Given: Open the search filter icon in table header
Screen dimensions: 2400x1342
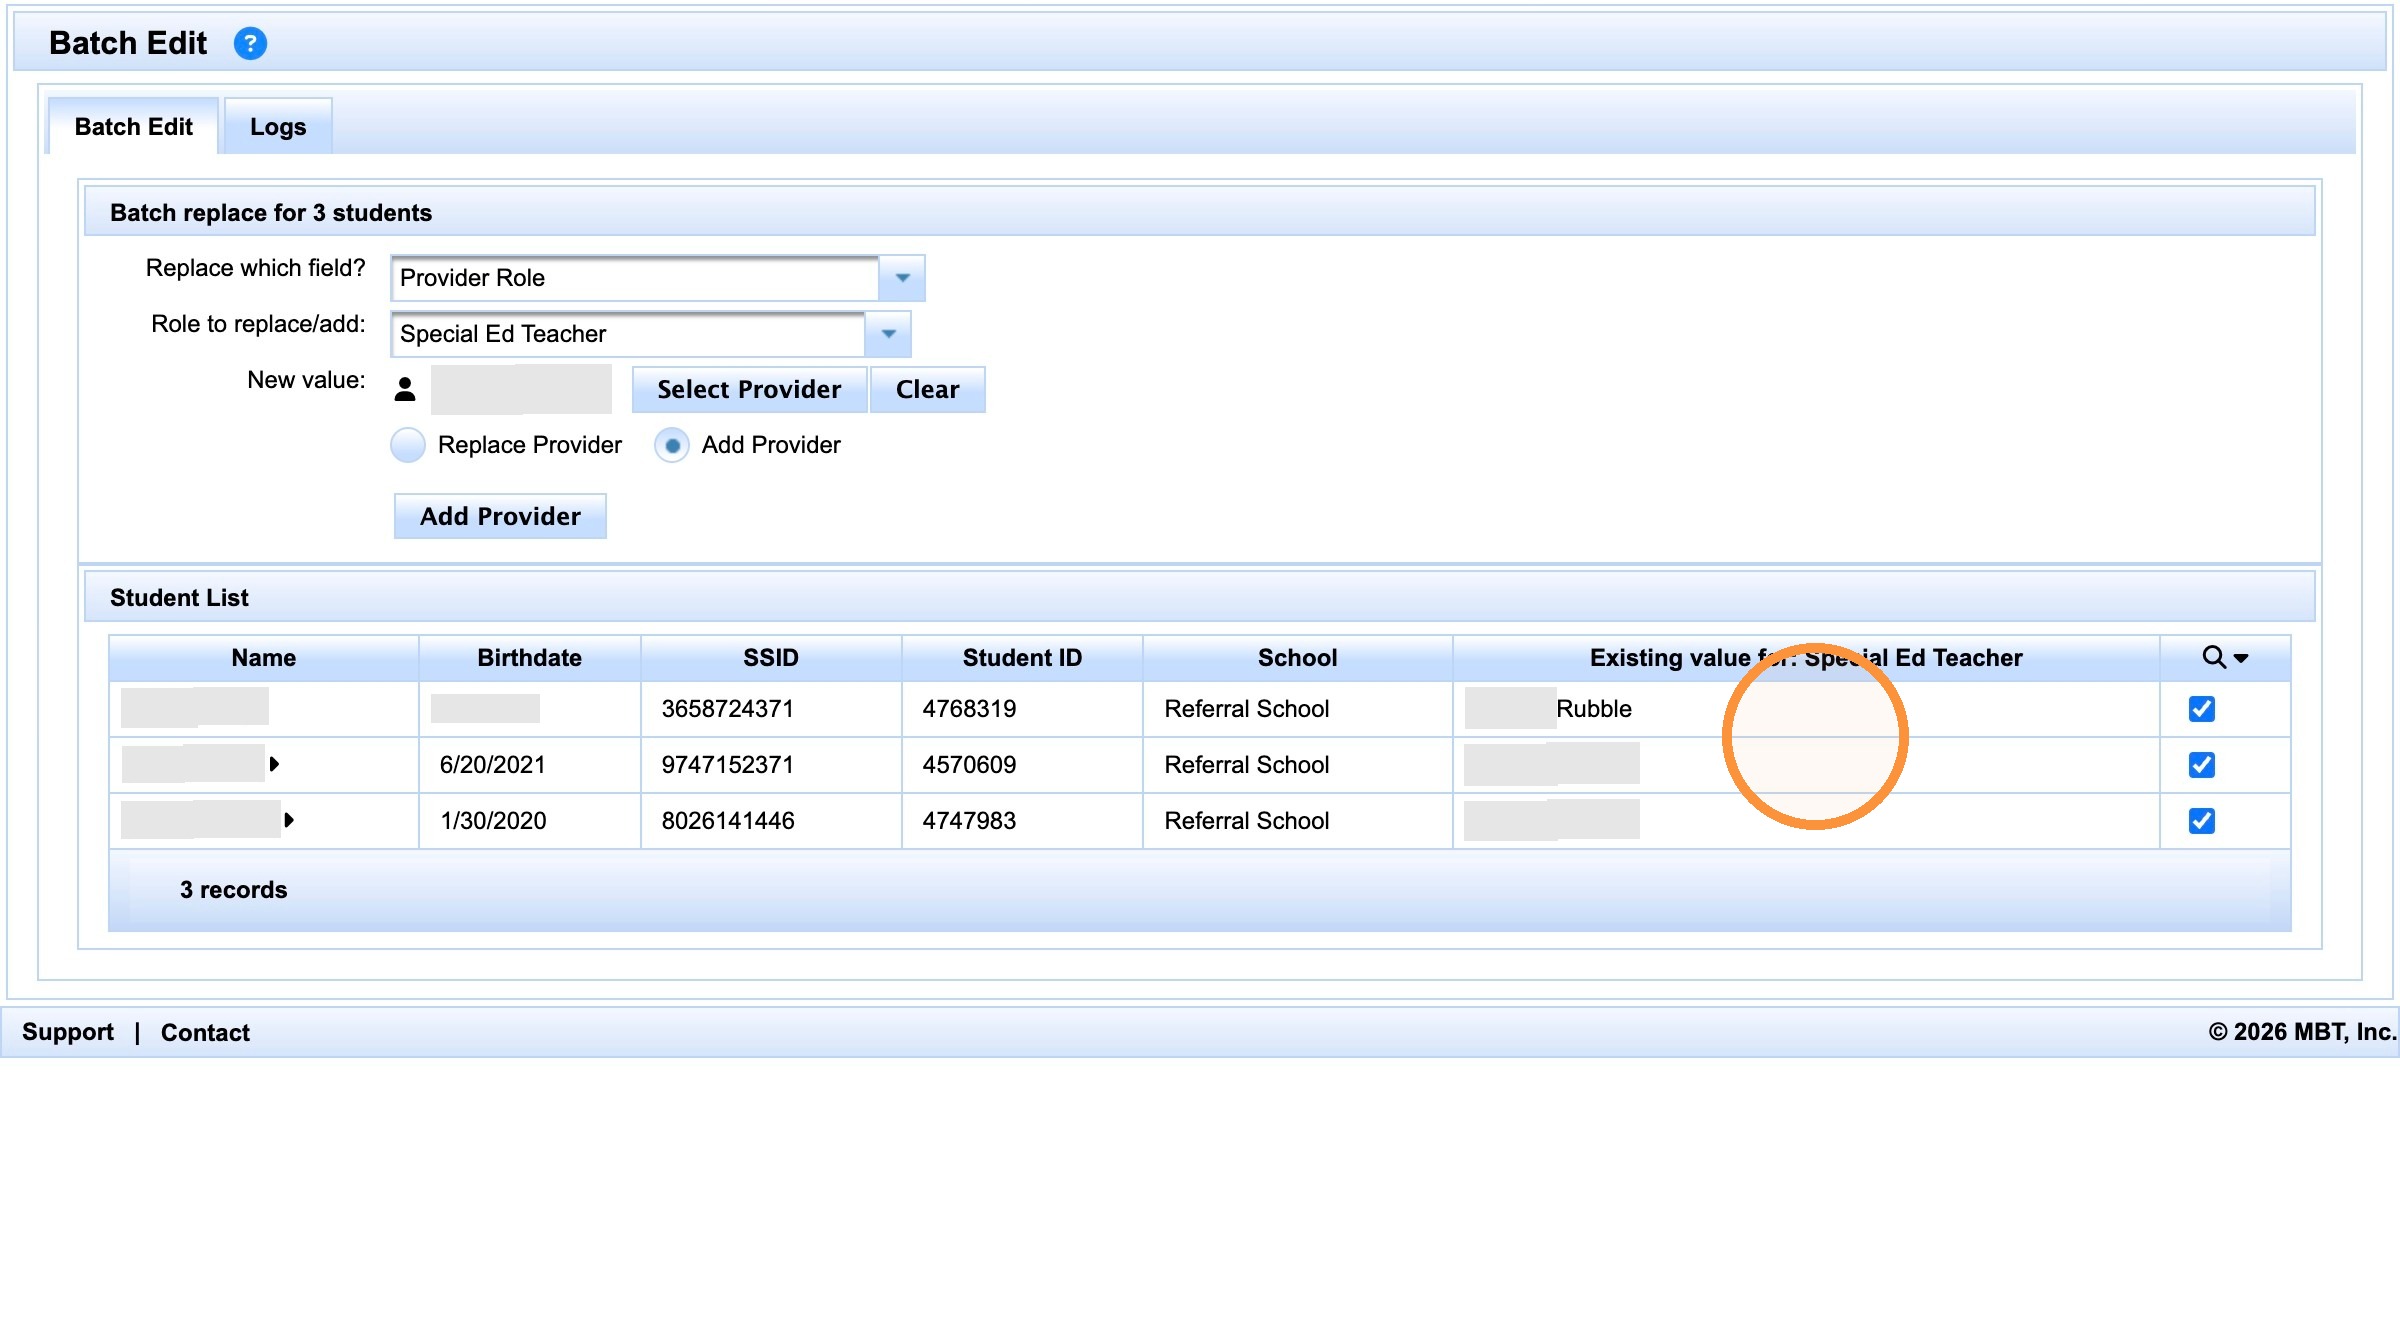Looking at the screenshot, I should 2225,657.
